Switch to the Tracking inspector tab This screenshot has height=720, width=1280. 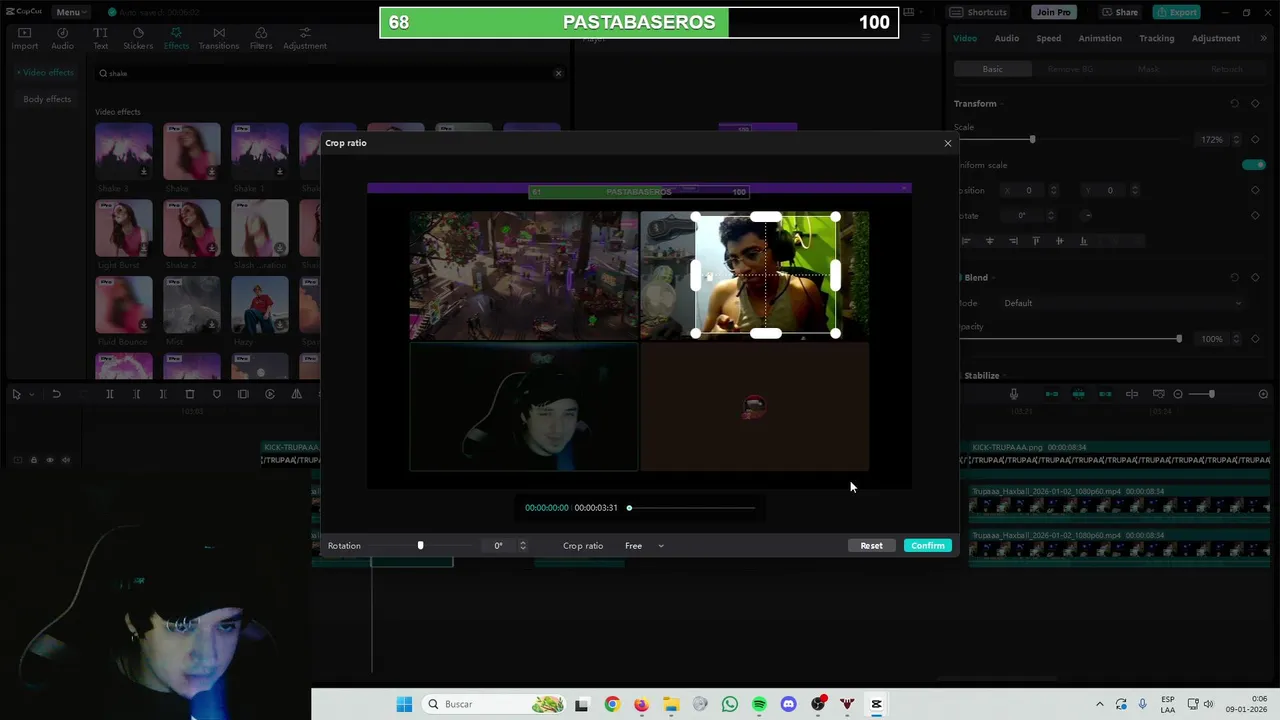[x=1157, y=38]
